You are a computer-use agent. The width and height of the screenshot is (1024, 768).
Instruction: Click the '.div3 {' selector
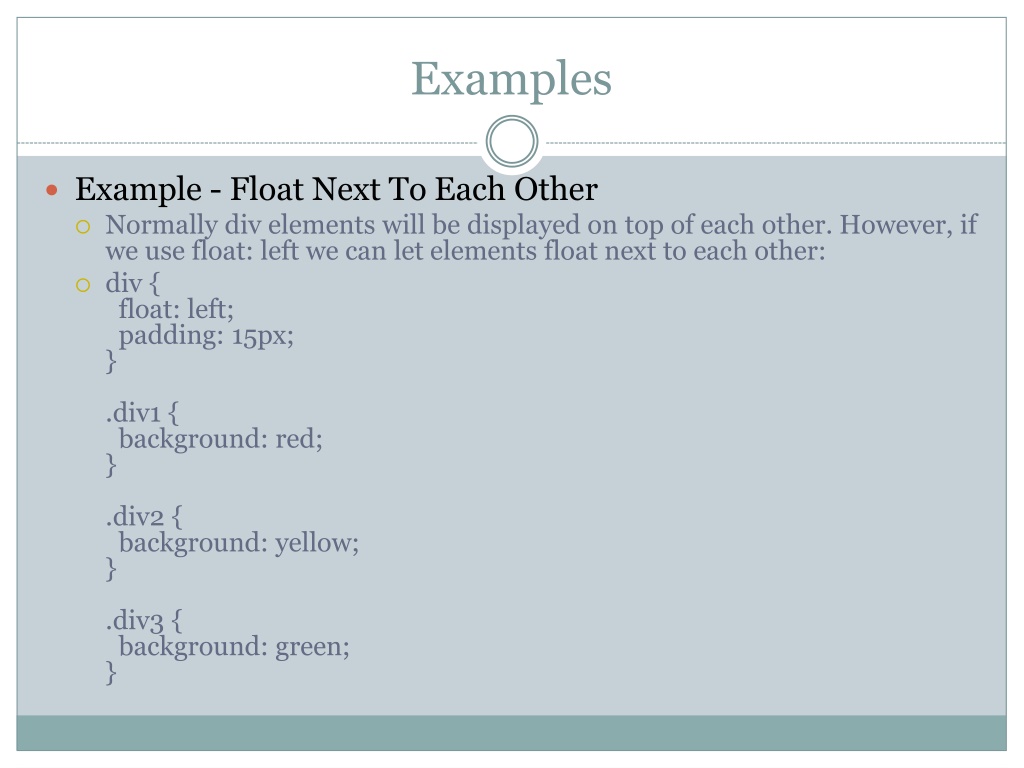coord(144,620)
